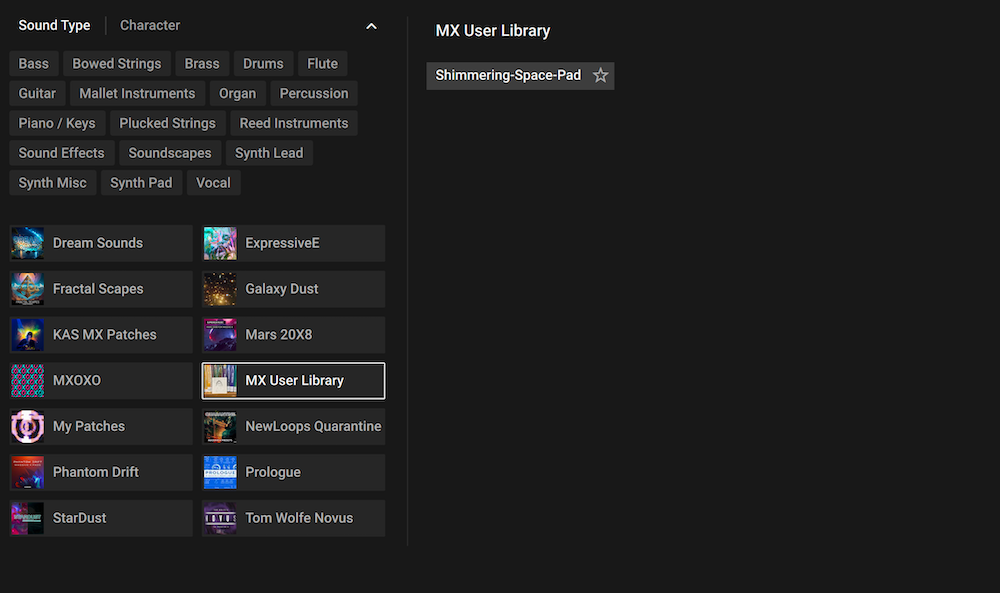
Task: Filter by Bowed Strings tag
Action: 117,64
